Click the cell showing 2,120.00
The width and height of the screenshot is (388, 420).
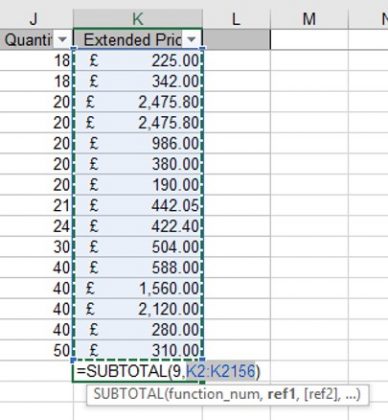pos(138,309)
